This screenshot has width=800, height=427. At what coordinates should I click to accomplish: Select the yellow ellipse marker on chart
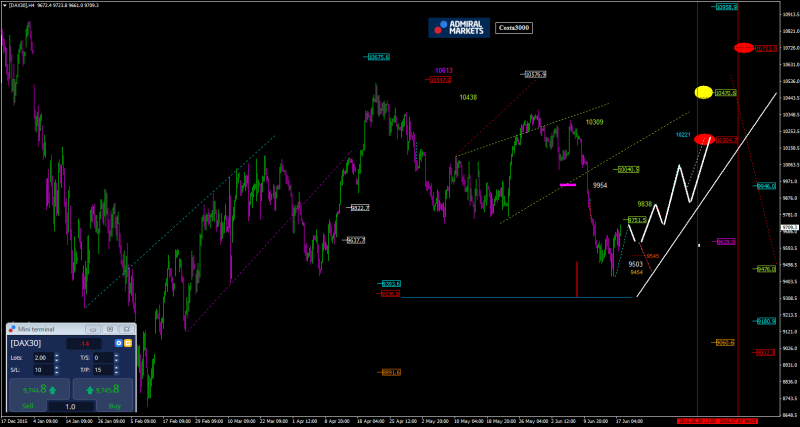point(703,92)
